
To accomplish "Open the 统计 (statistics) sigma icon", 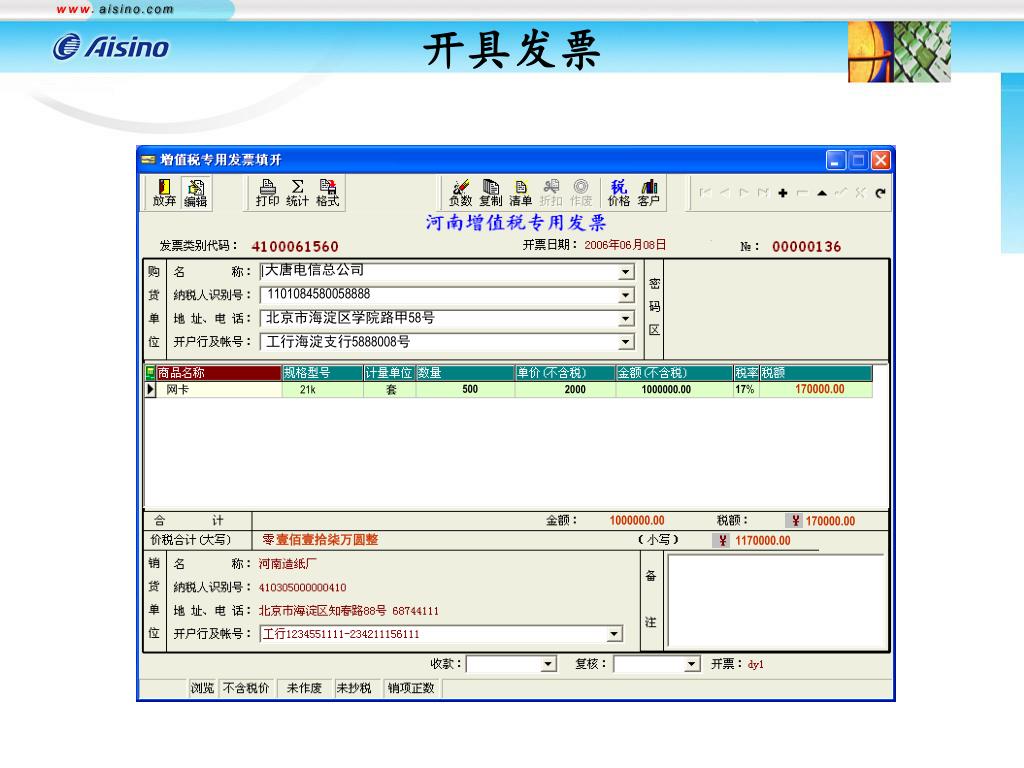I will click(297, 193).
